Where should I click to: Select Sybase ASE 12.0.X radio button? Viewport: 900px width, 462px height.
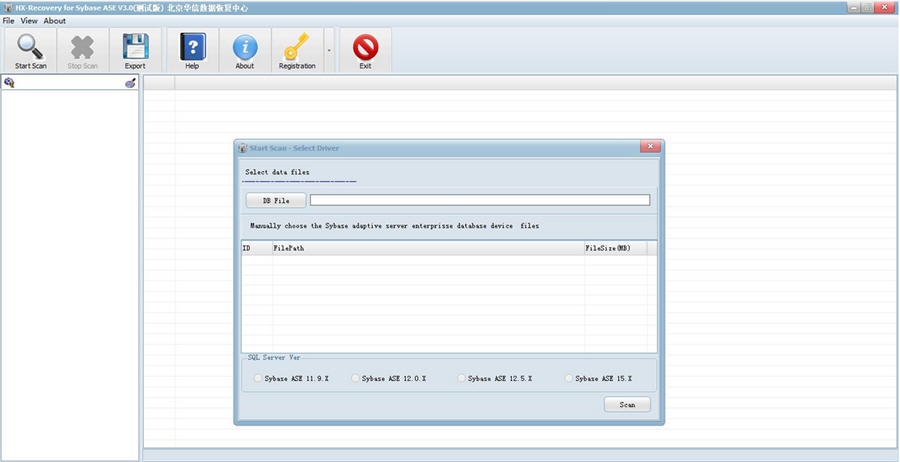(x=355, y=378)
